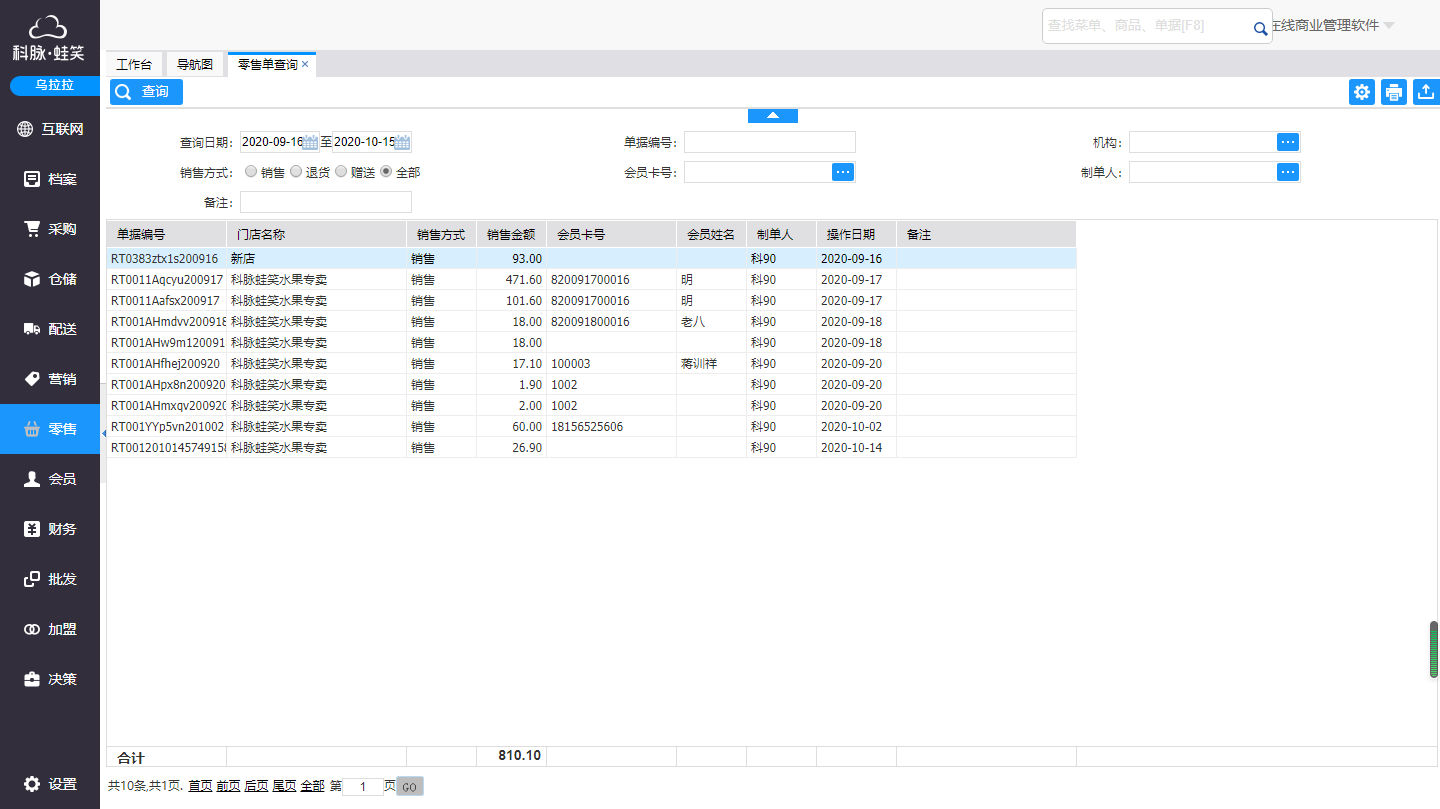Open the 会员 sidebar module
Screen dimensions: 1440x809
click(50, 479)
